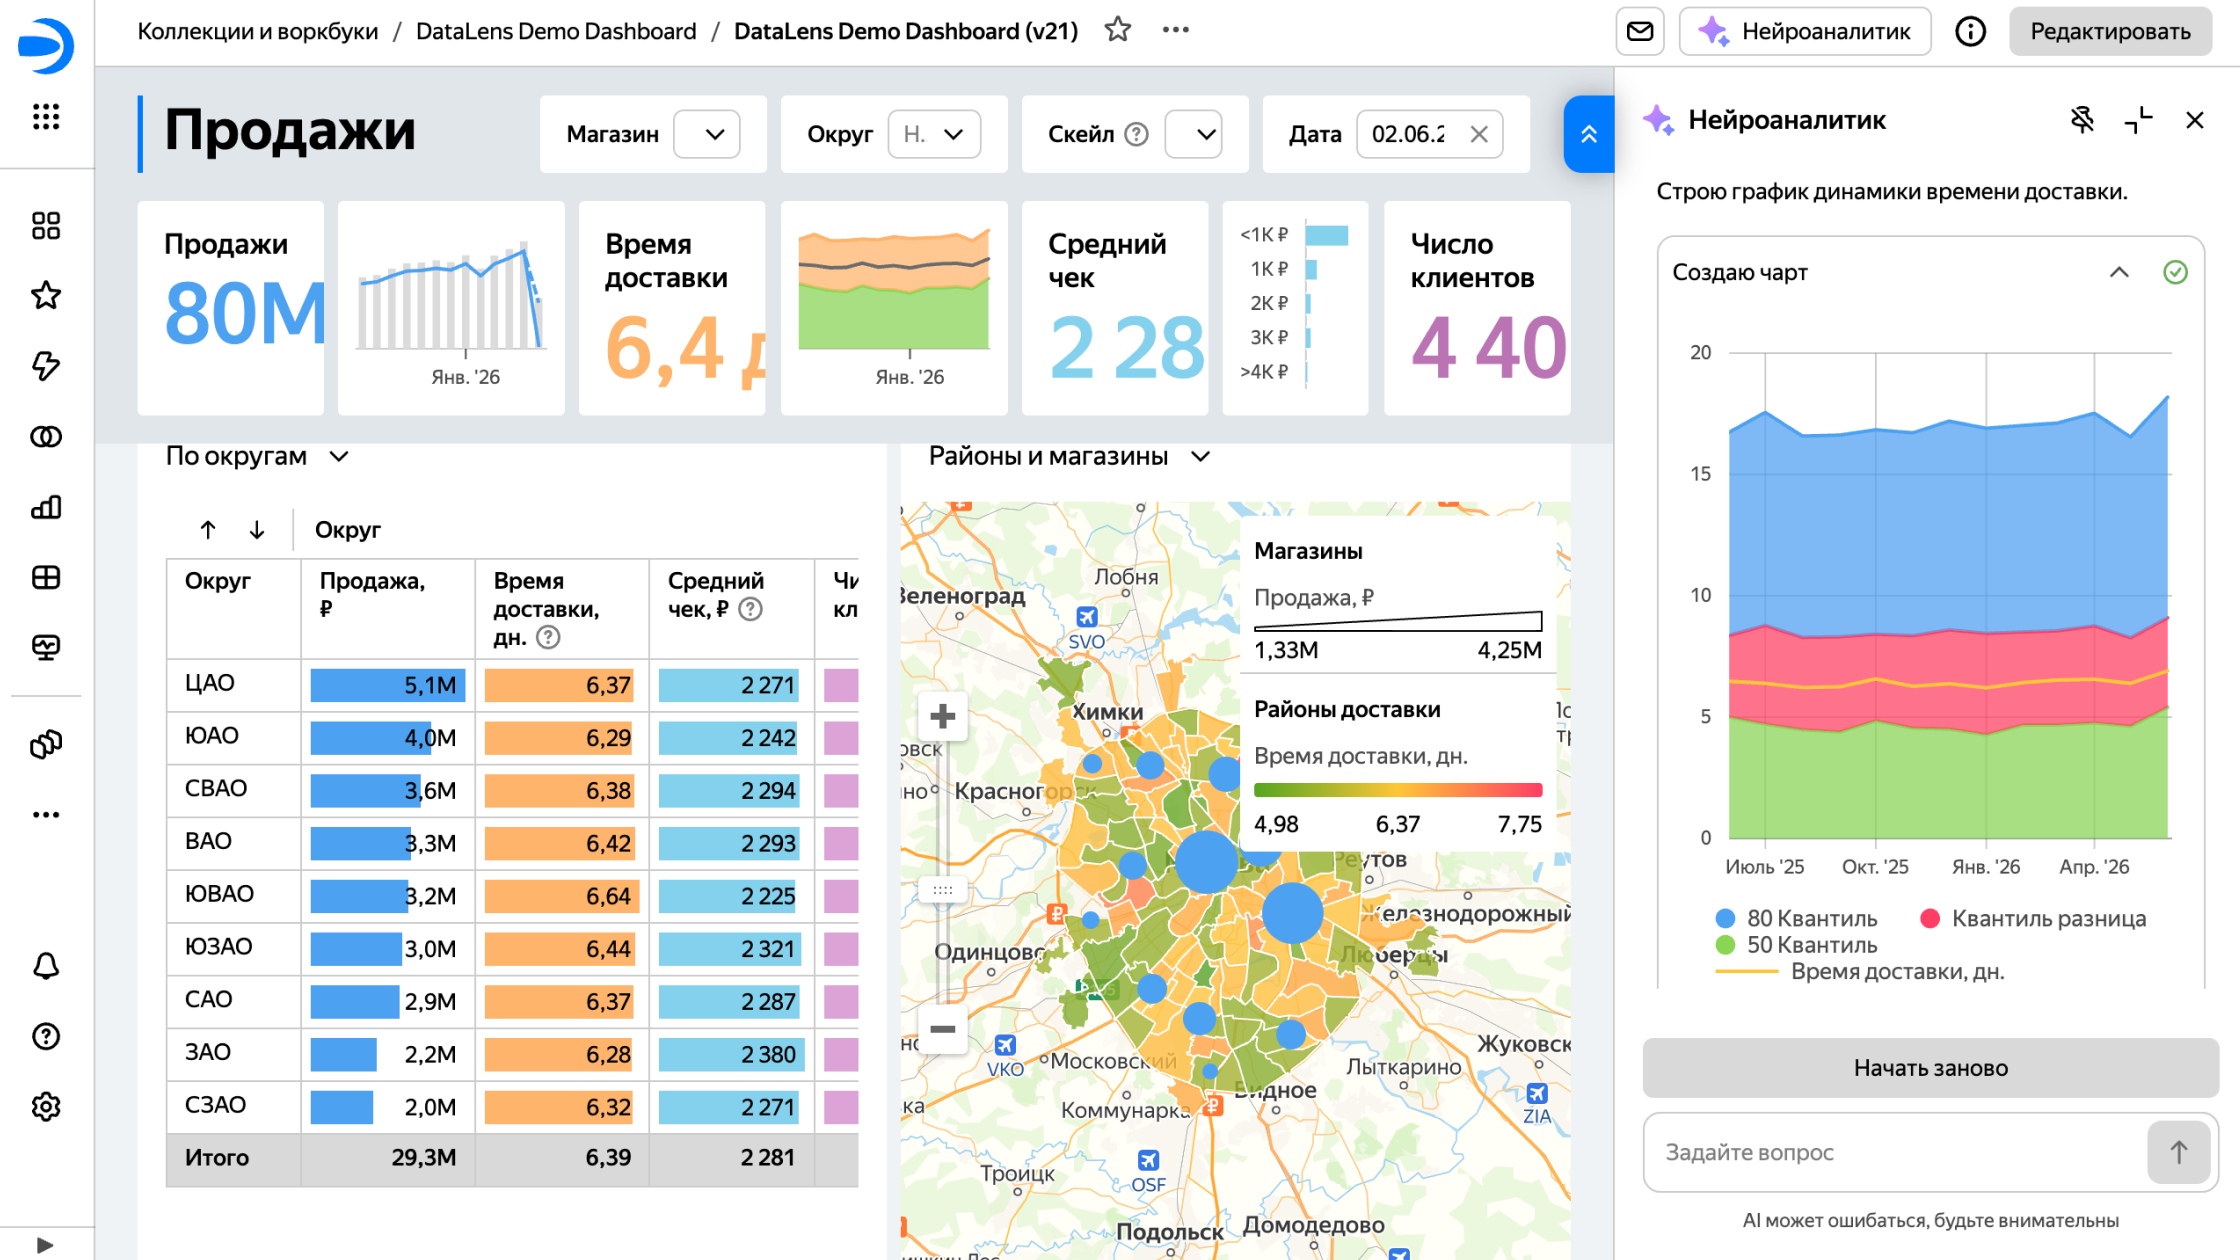Image resolution: width=2240 pixels, height=1260 pixels.
Task: Send question with the arrow-up button
Action: tap(2179, 1152)
